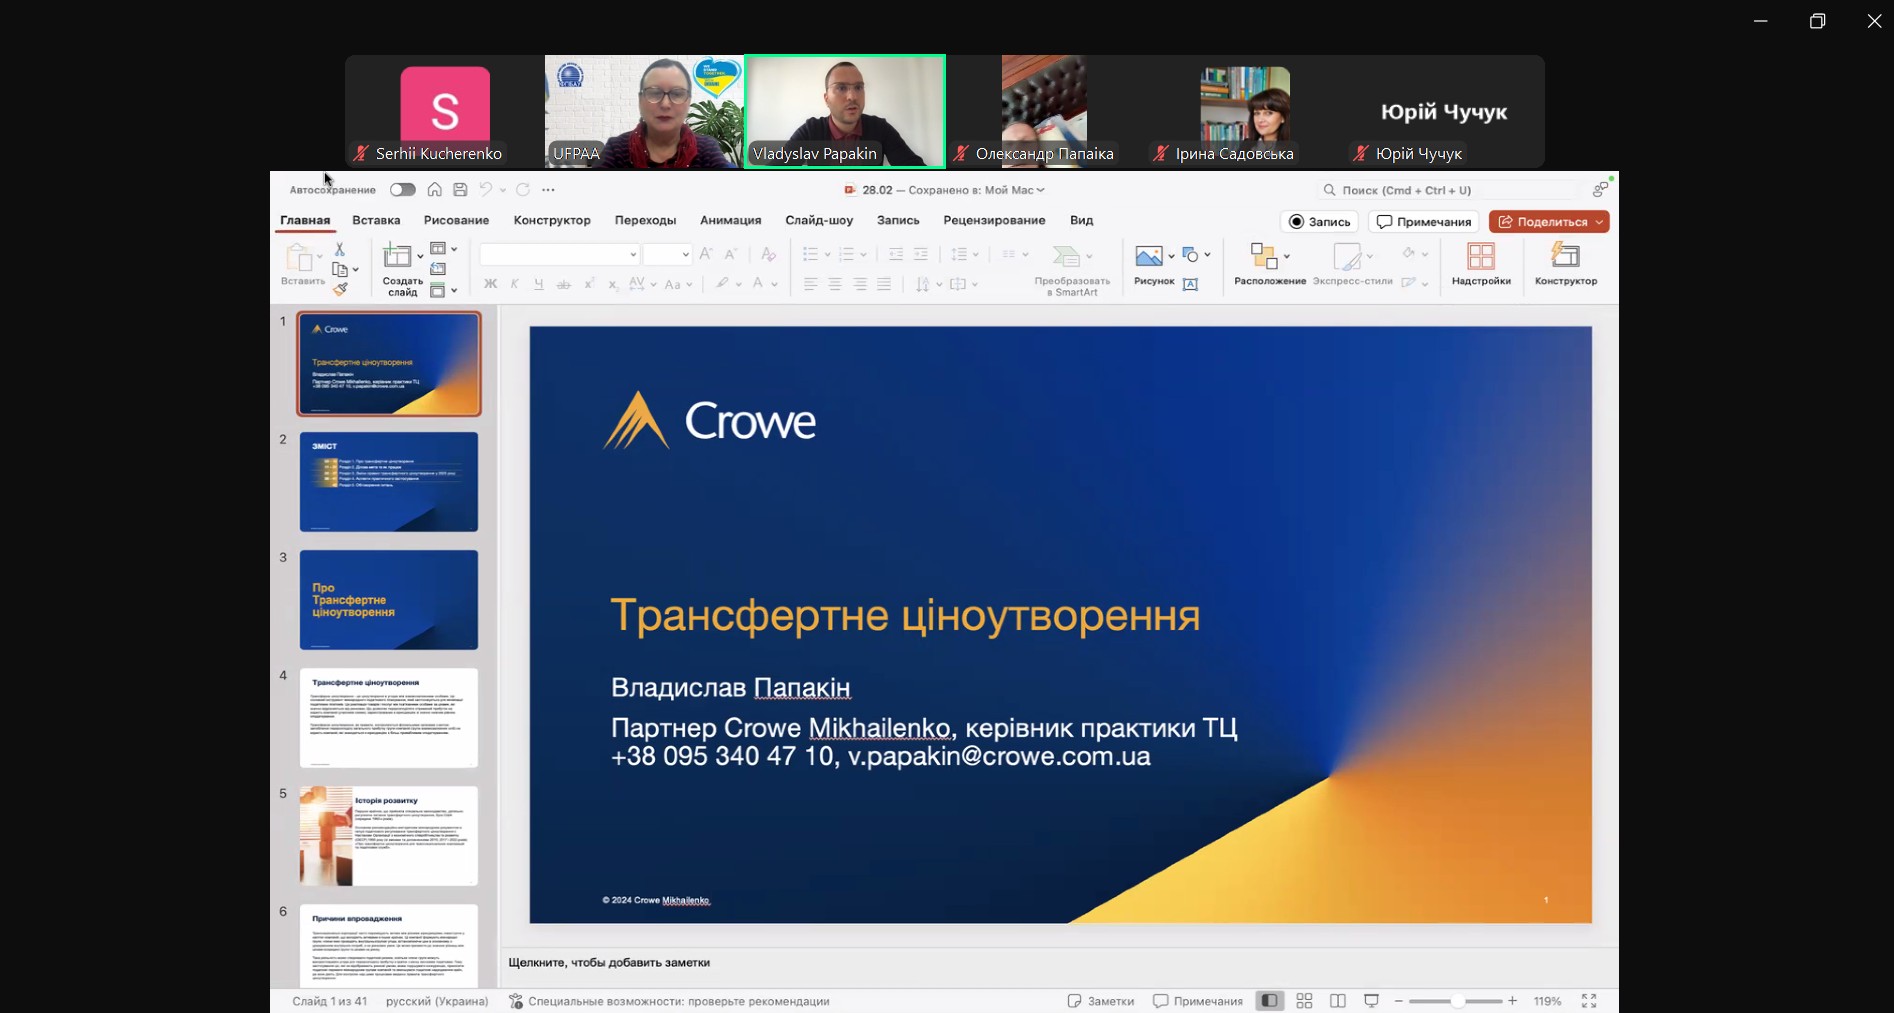
Task: Toggle Underline (Ч) formatting
Action: pyautogui.click(x=539, y=284)
